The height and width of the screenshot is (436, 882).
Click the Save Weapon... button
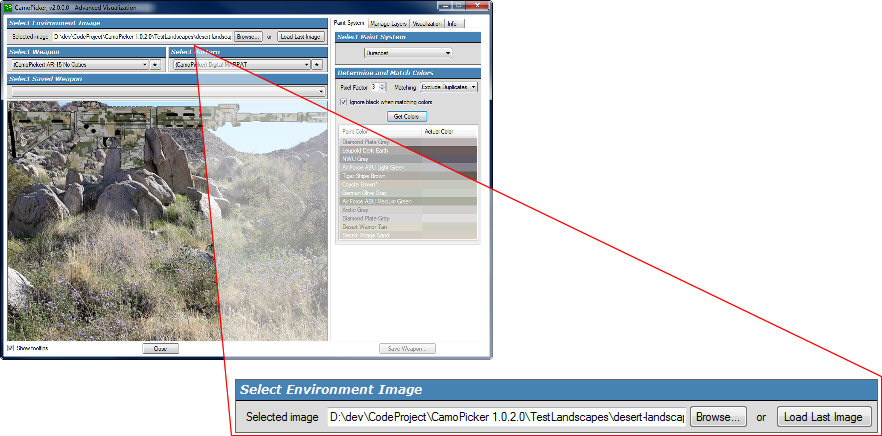[x=407, y=348]
